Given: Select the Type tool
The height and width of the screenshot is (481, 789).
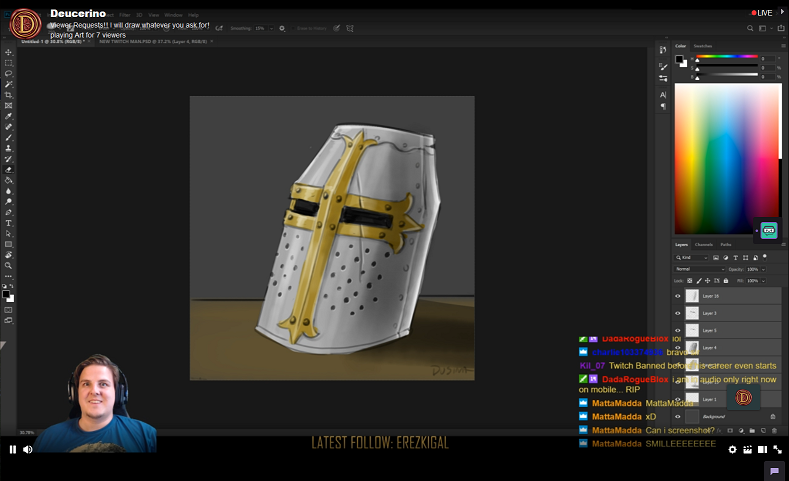Looking at the screenshot, I should pos(9,223).
